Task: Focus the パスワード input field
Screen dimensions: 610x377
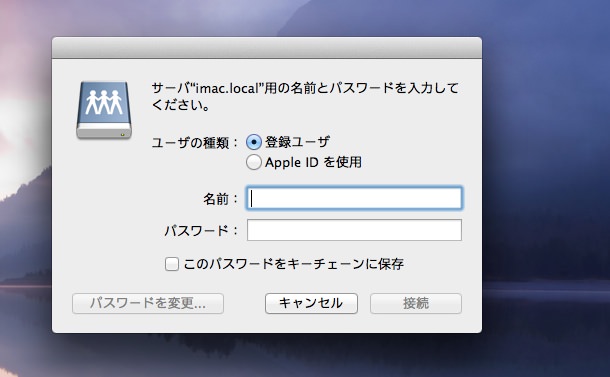Action: pyautogui.click(x=354, y=230)
